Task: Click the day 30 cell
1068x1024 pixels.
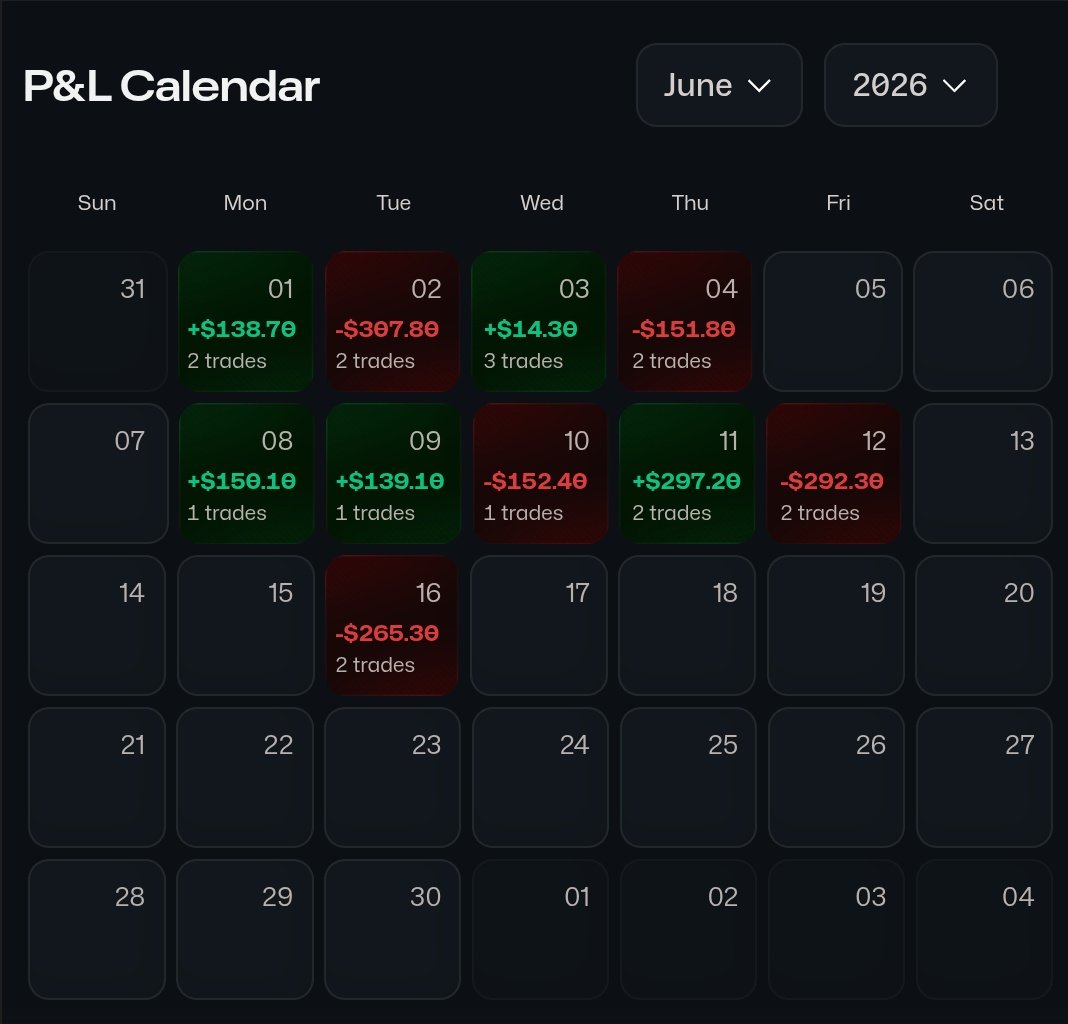Action: [392, 929]
